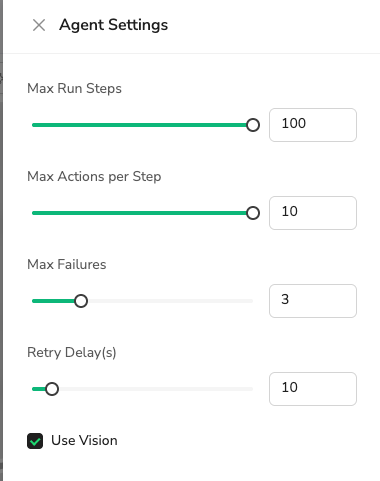The width and height of the screenshot is (380, 481).
Task: Uncheck the Use Vision checkbox
Action: [x=35, y=441]
